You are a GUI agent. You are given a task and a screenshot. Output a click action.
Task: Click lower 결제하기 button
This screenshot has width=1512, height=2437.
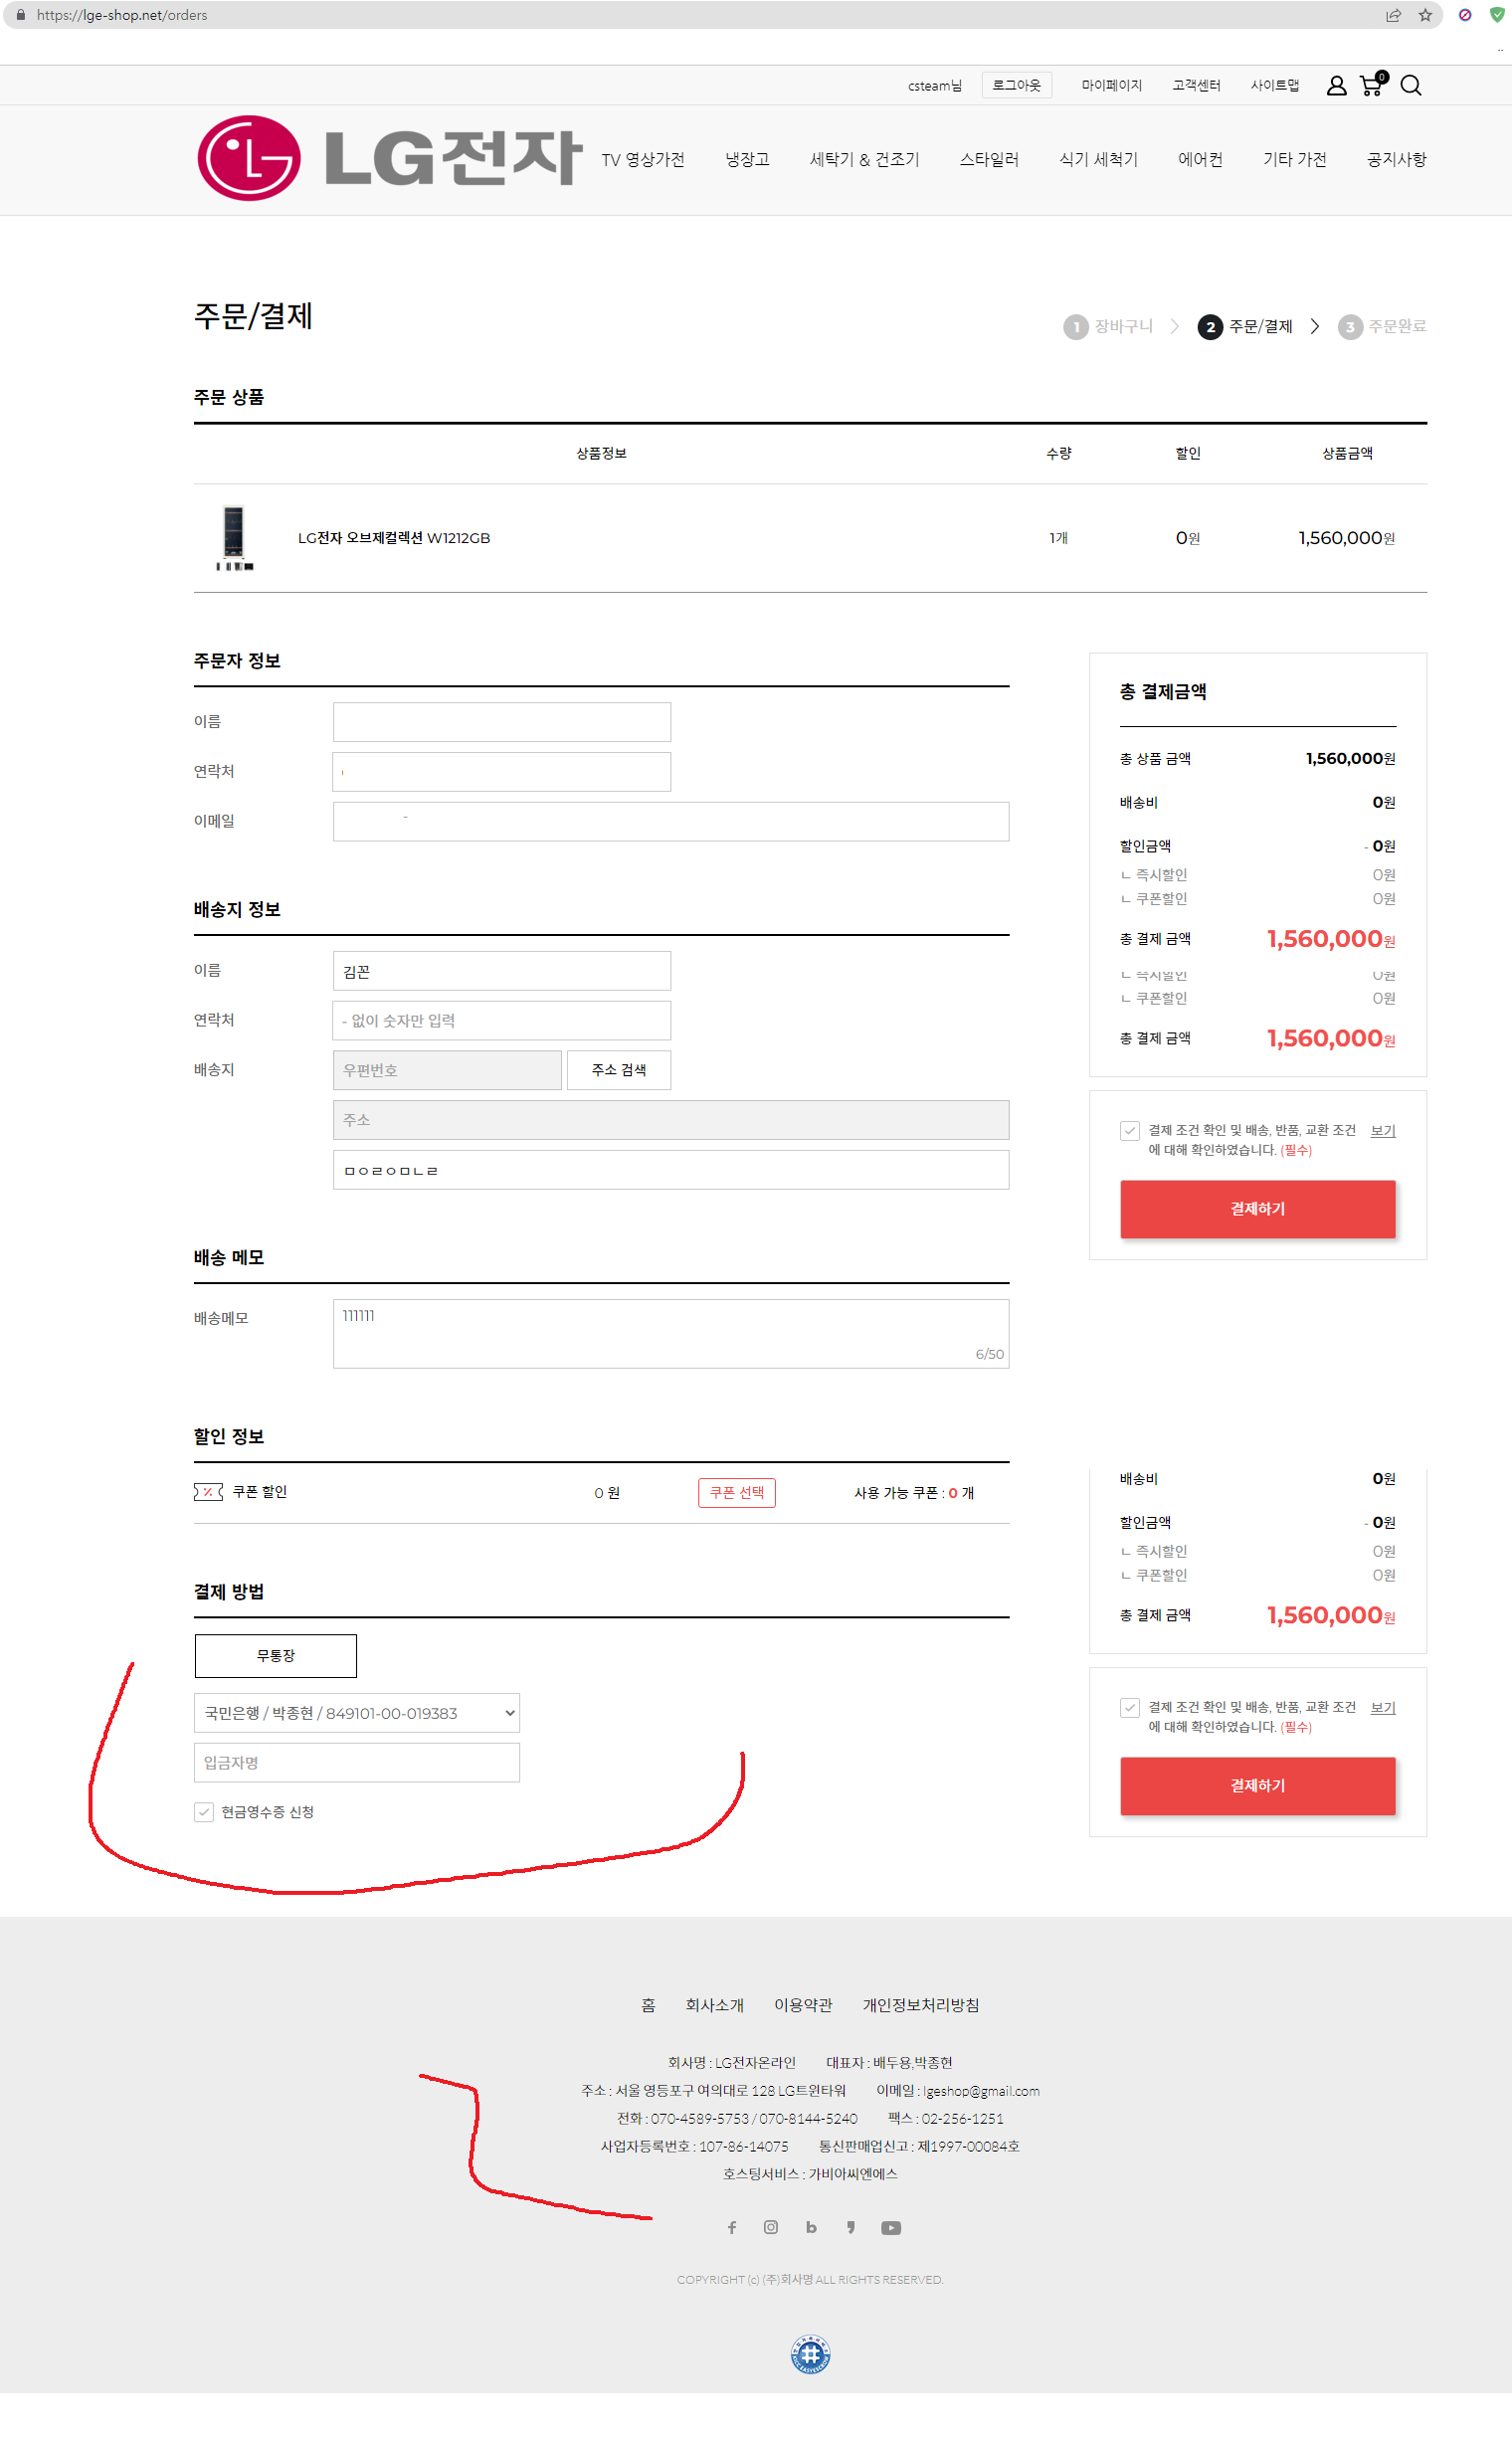point(1258,1786)
